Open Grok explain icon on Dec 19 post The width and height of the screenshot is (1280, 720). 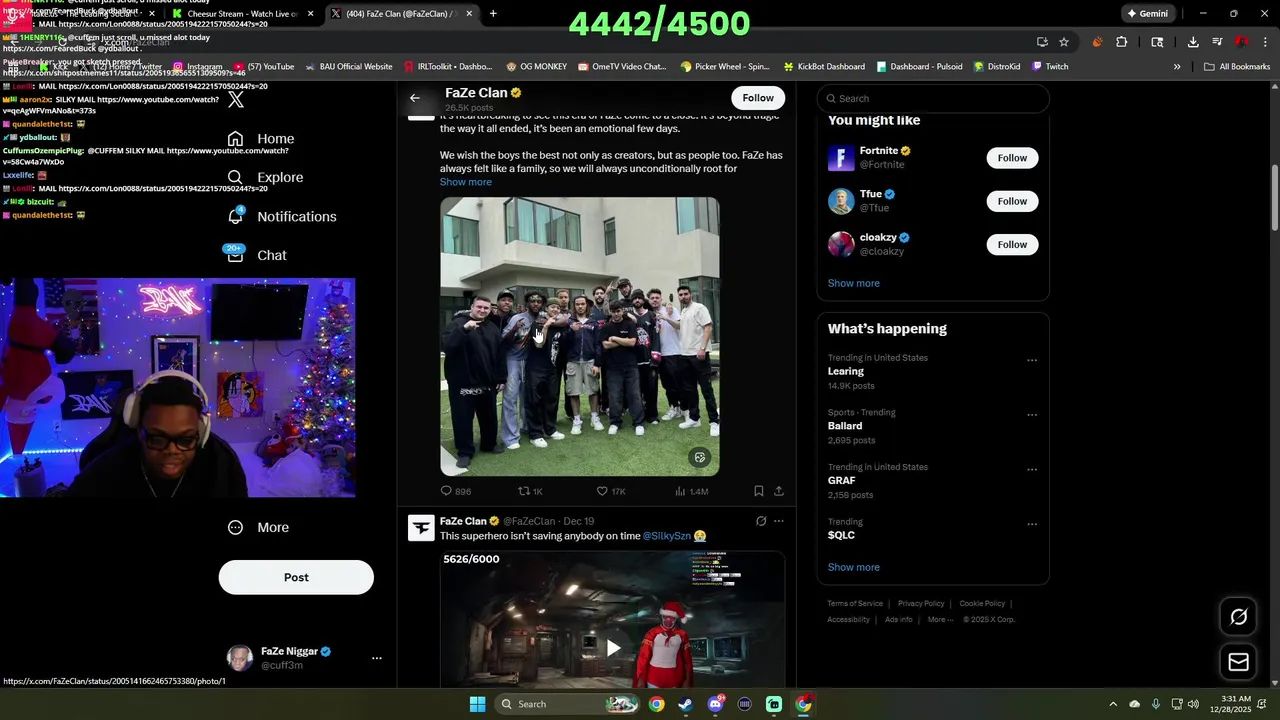click(761, 521)
